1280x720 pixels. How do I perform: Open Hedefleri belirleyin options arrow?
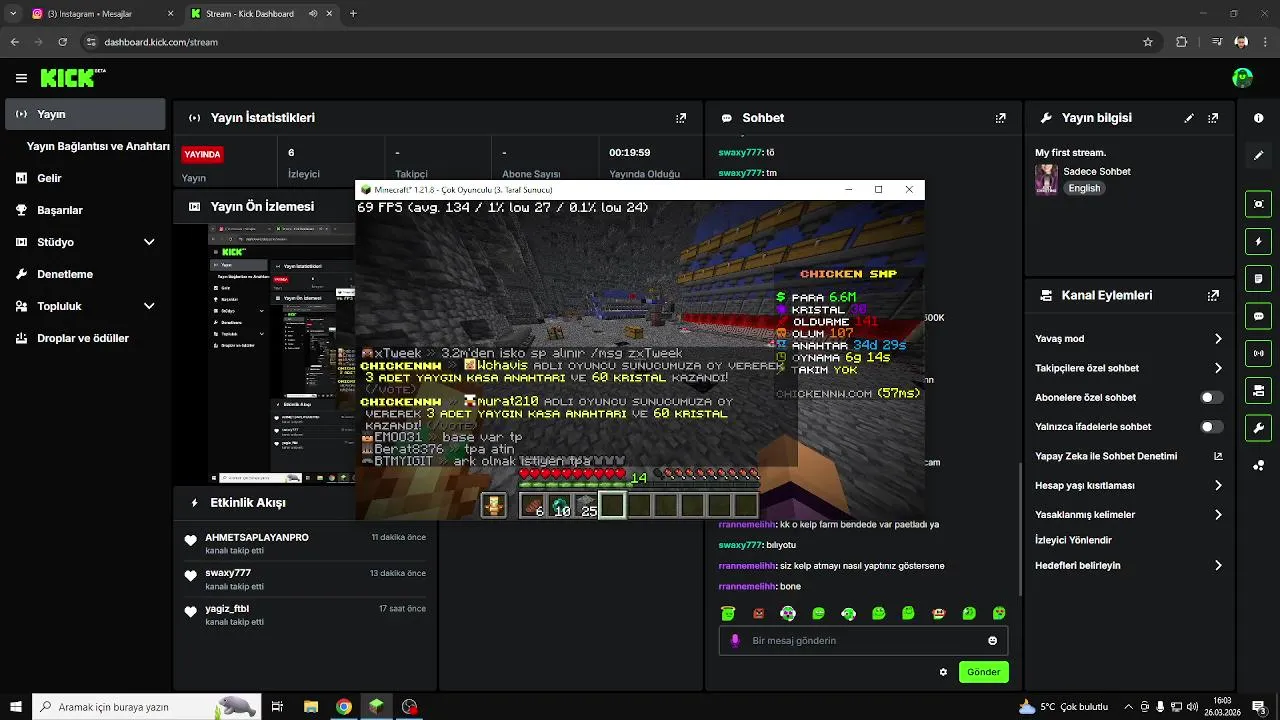(x=1218, y=565)
